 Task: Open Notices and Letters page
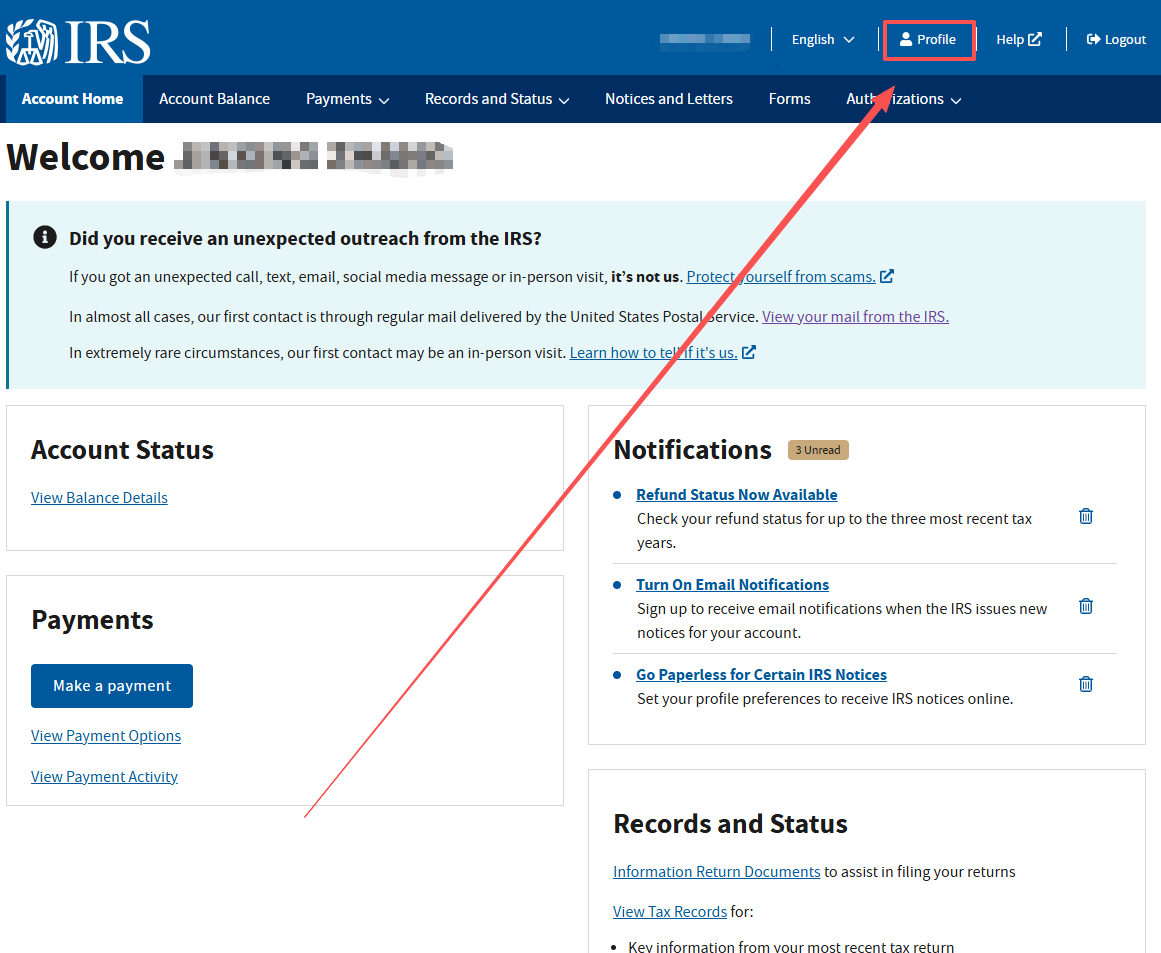668,99
